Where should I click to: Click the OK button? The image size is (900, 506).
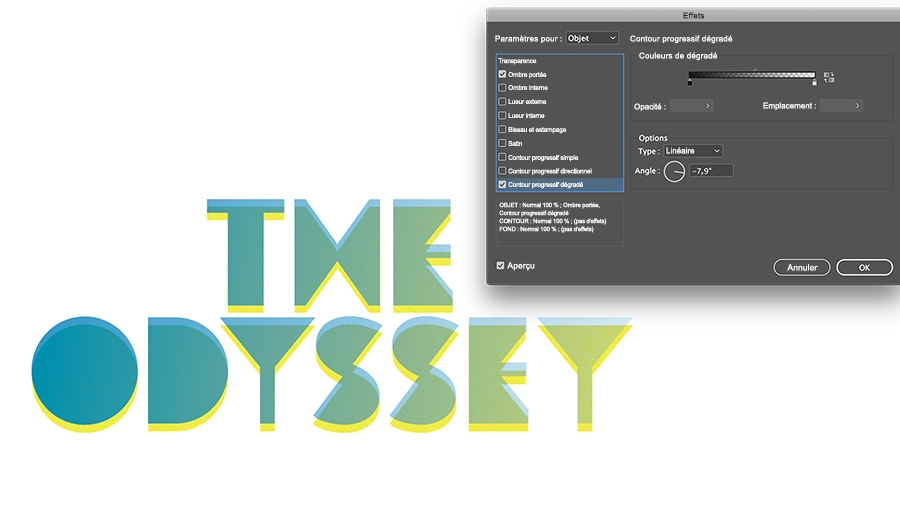coord(864,267)
